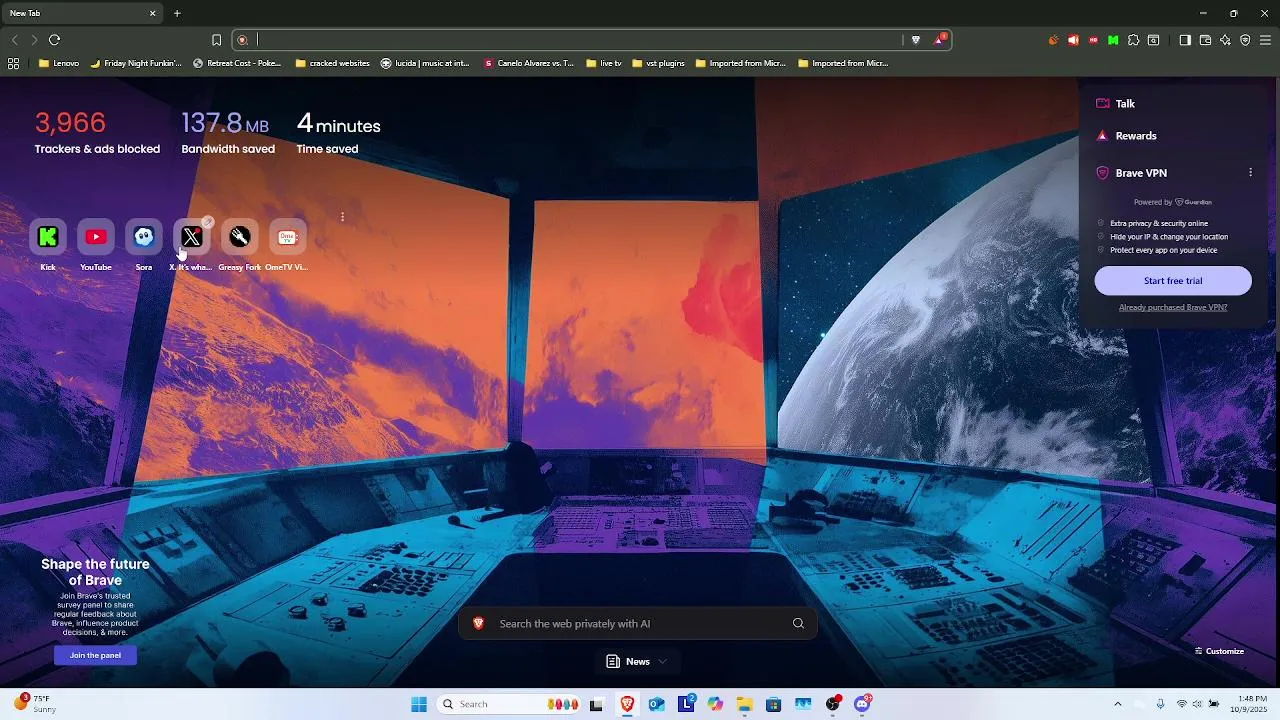Image resolution: width=1280 pixels, height=720 pixels.
Task: Expand the News dropdown chevron
Action: pyautogui.click(x=662, y=662)
